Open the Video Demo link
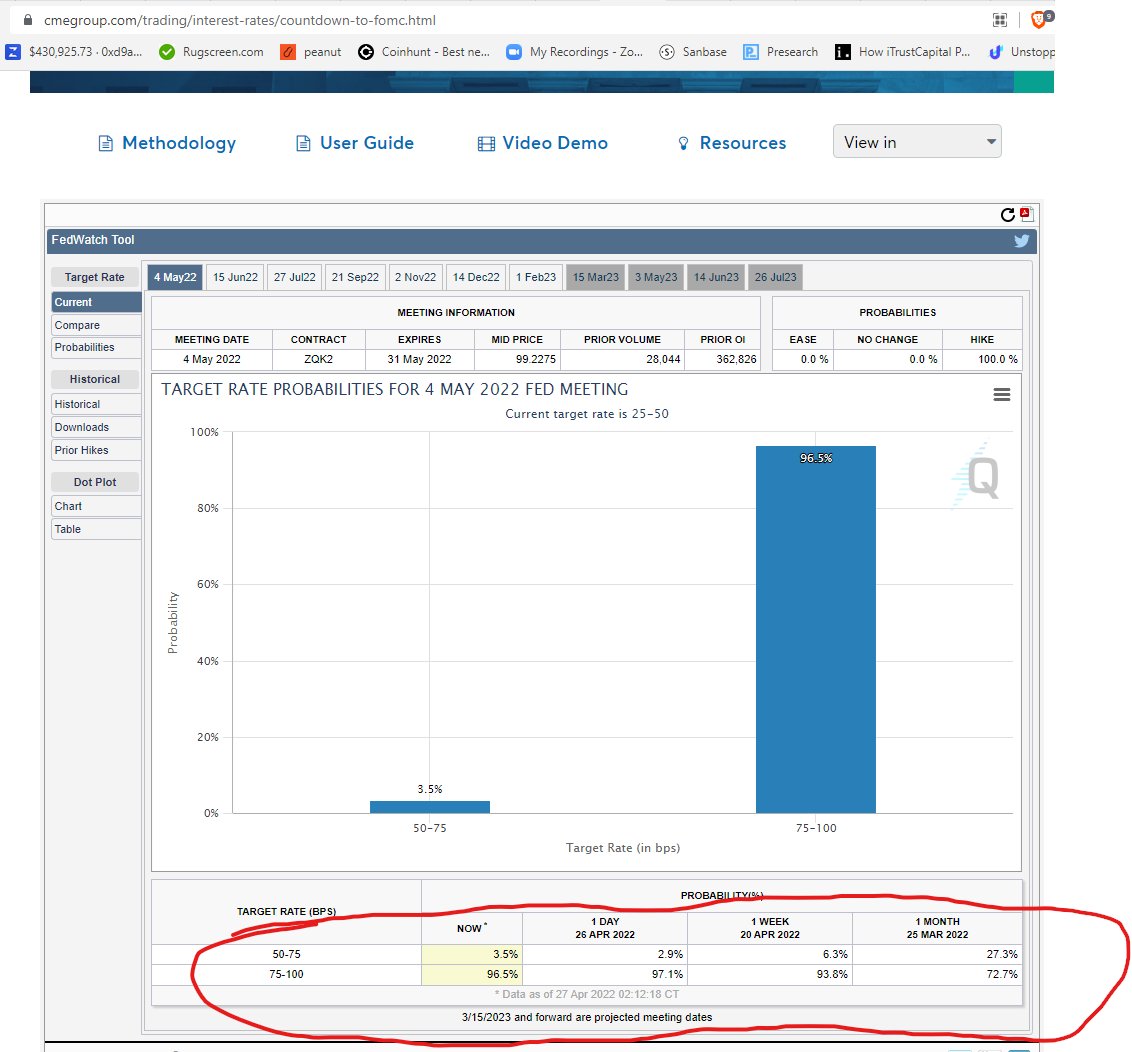 coord(543,143)
